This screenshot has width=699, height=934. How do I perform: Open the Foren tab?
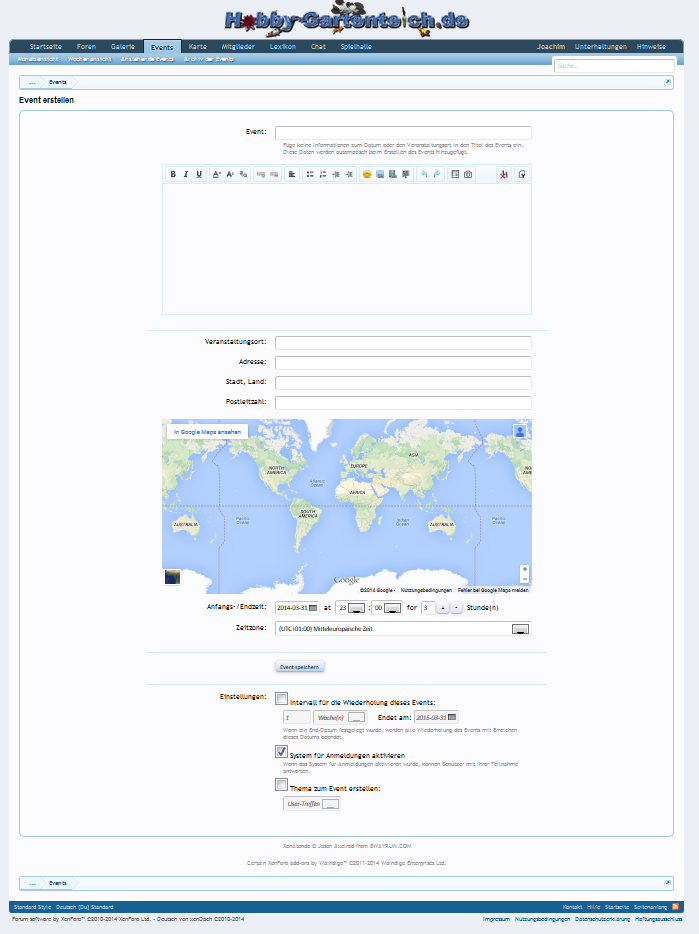pyautogui.click(x=86, y=46)
